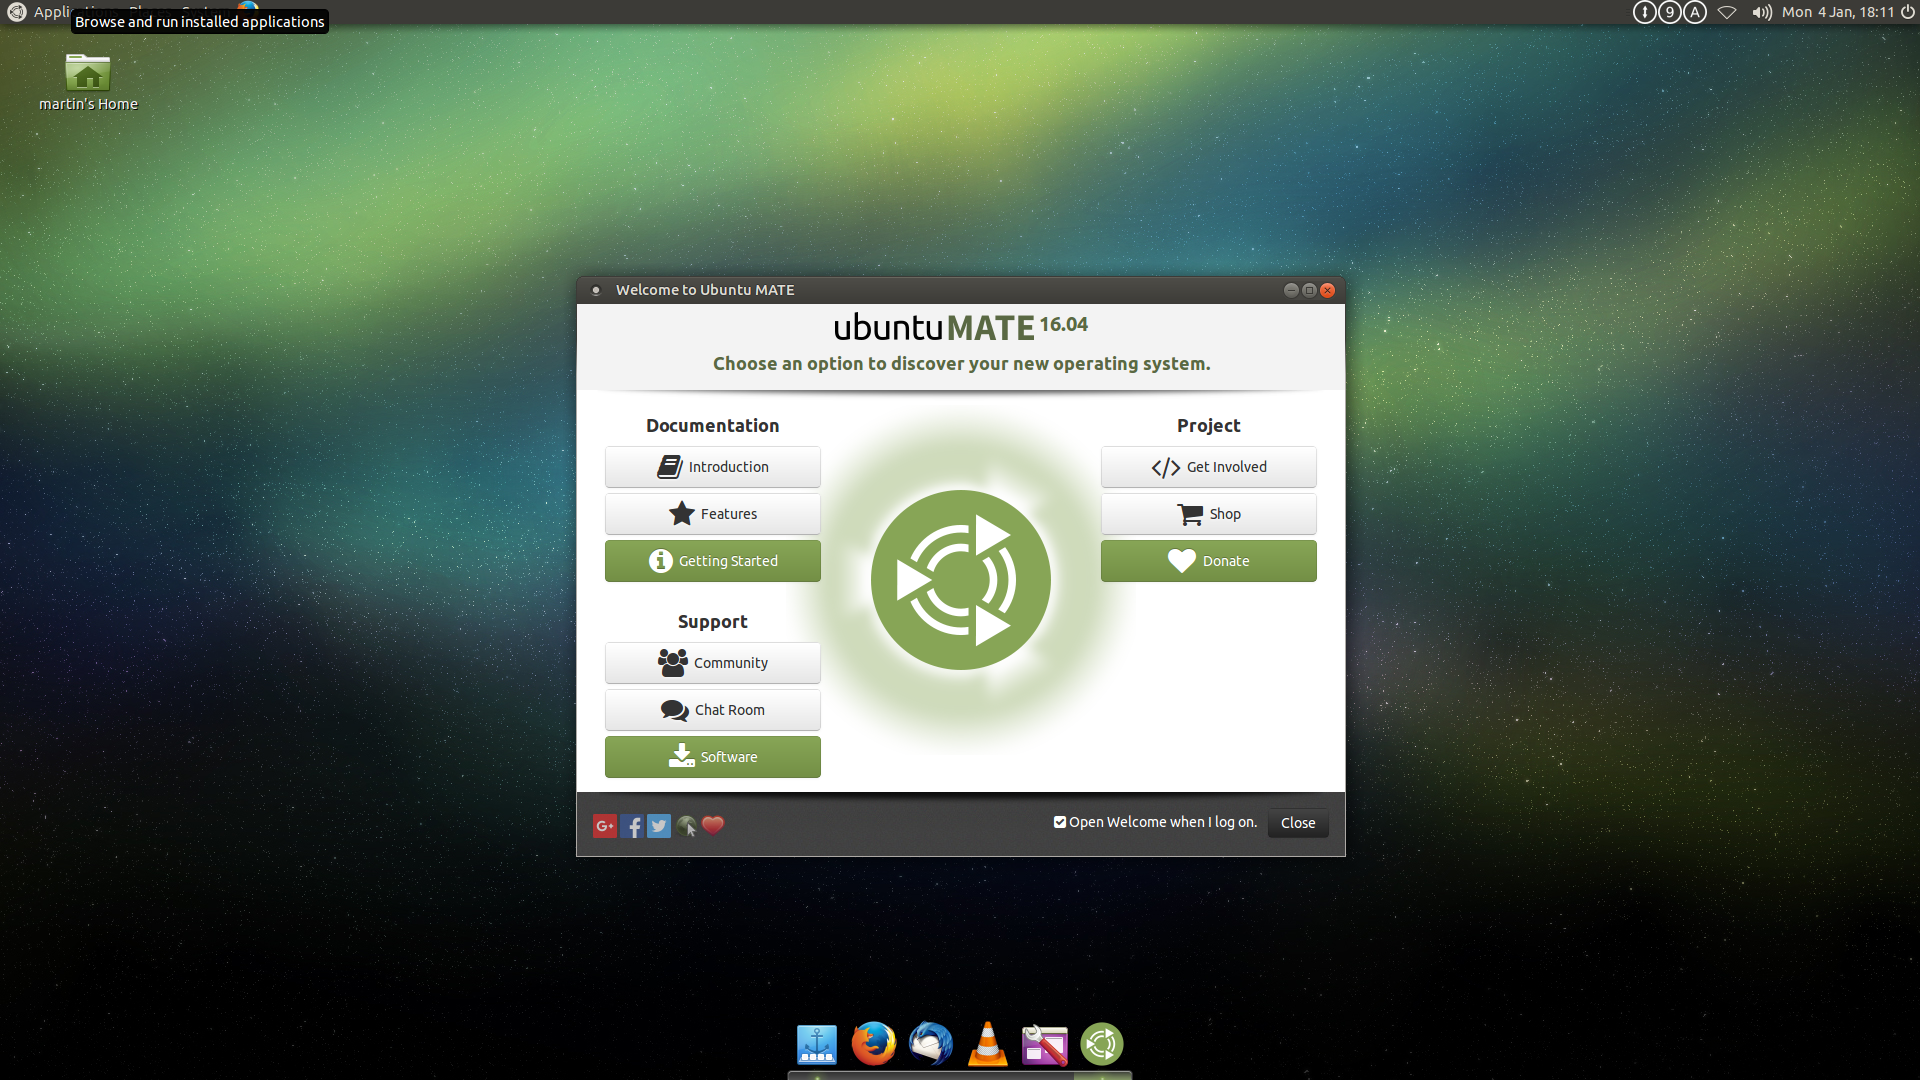
Task: Click the Google+ social icon
Action: point(604,826)
